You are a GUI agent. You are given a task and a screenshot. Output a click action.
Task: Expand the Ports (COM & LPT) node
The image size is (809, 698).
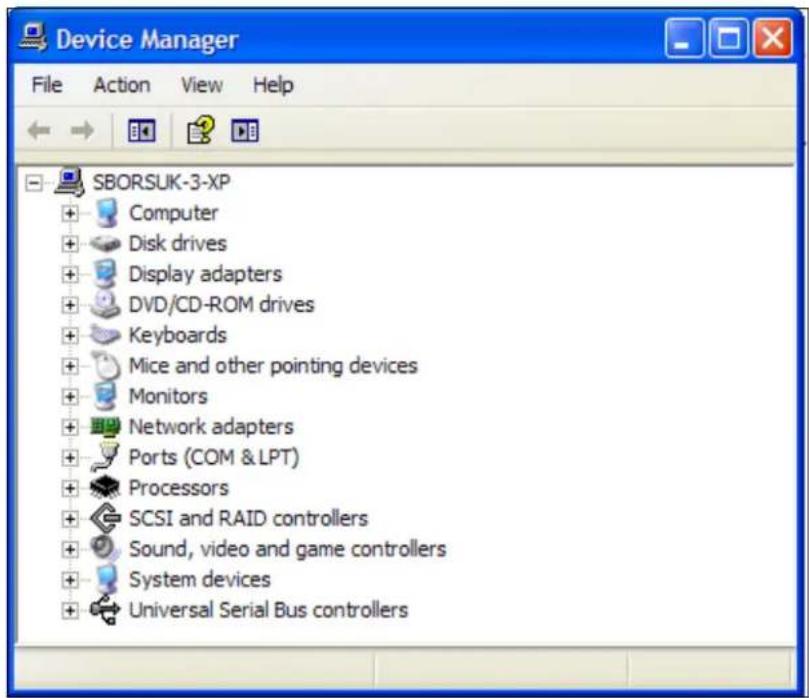pyautogui.click(x=70, y=458)
